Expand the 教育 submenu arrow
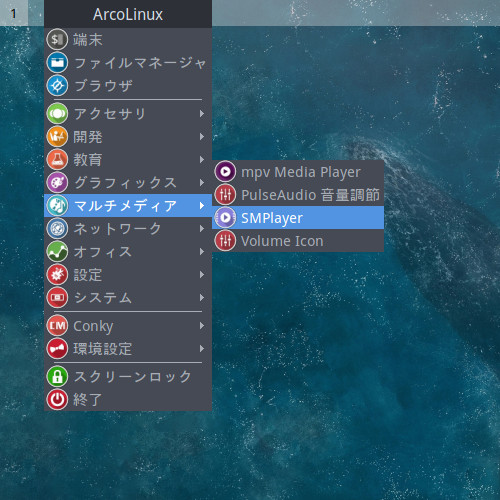The width and height of the screenshot is (500, 500). click(202, 160)
